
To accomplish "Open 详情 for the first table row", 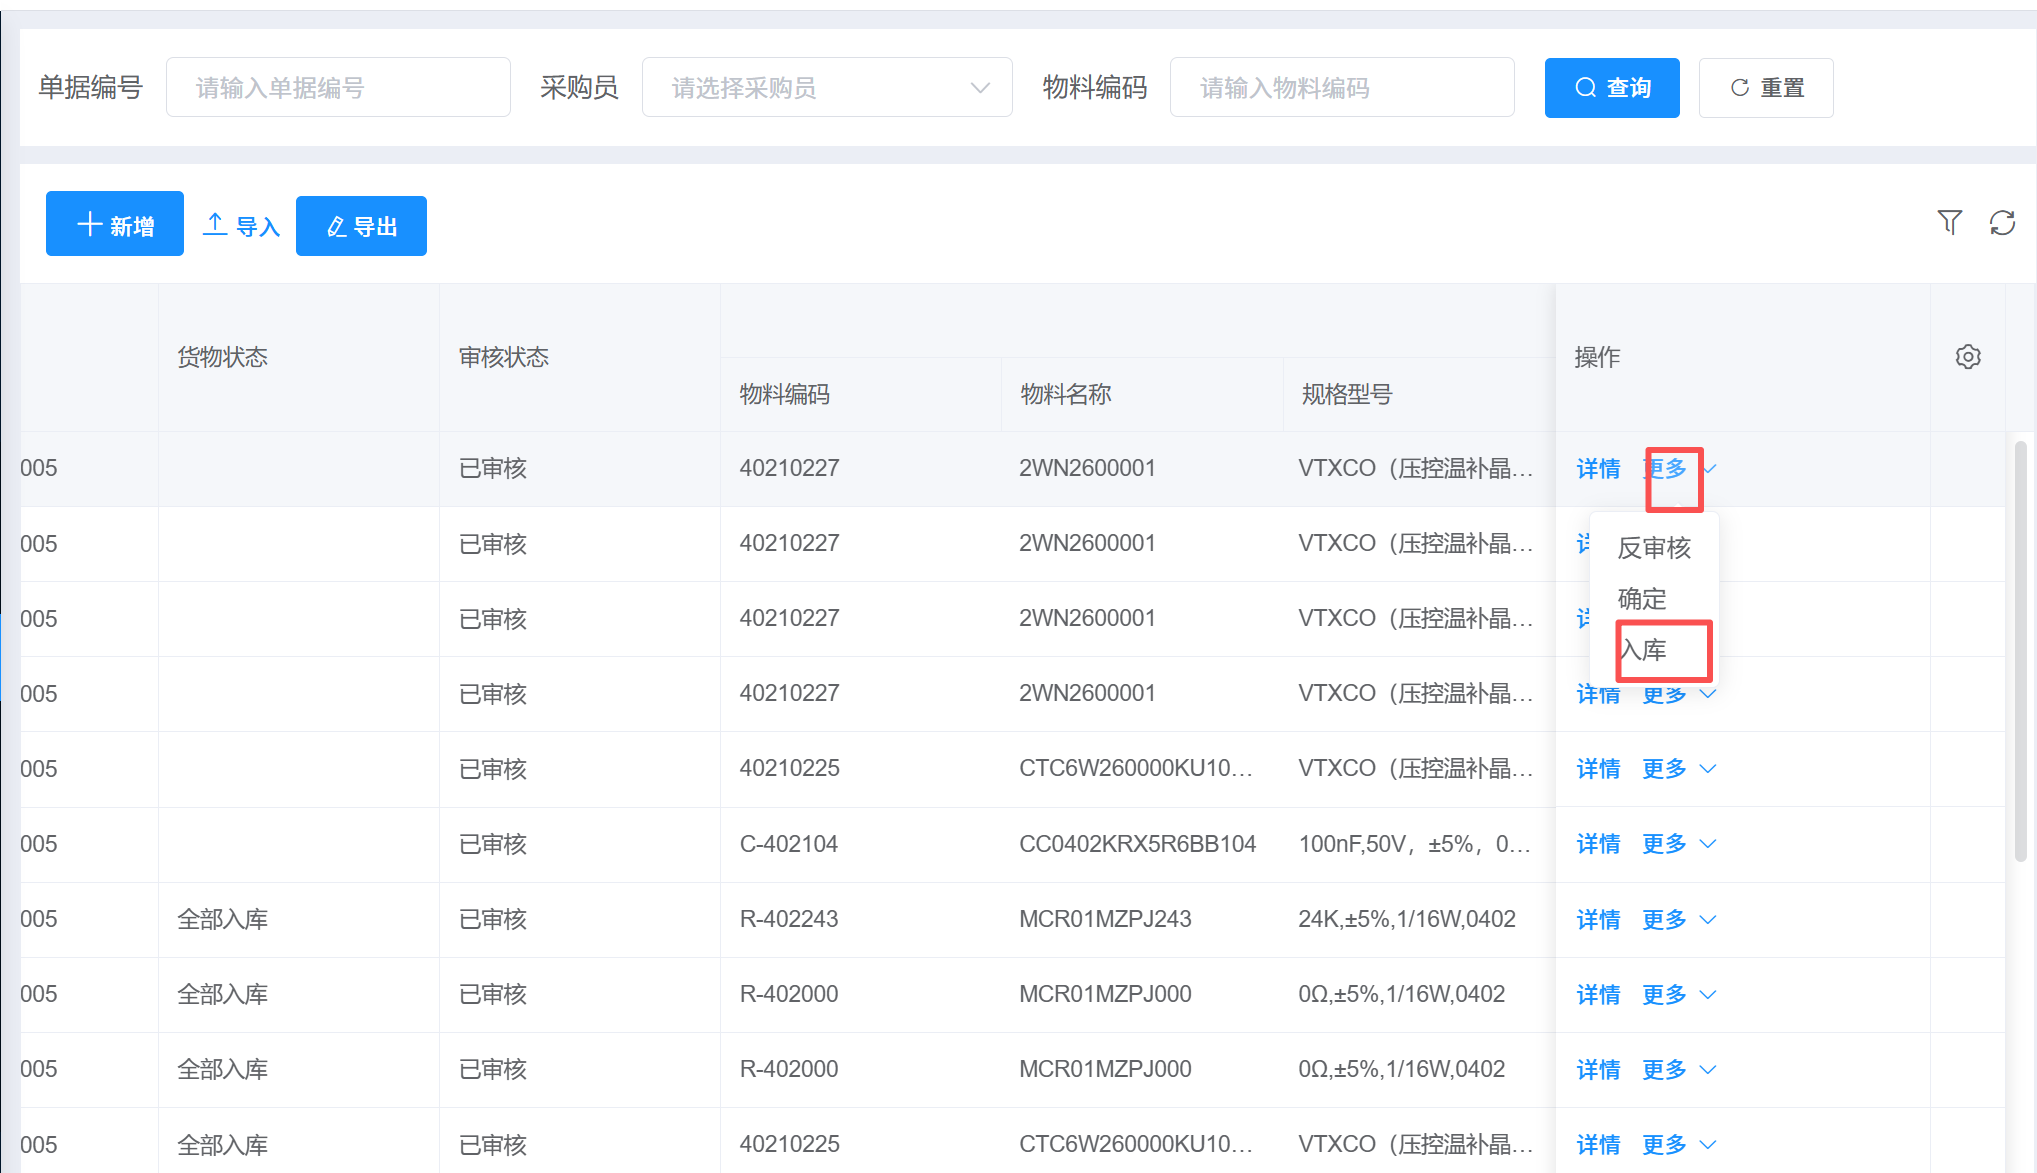I will (1598, 469).
